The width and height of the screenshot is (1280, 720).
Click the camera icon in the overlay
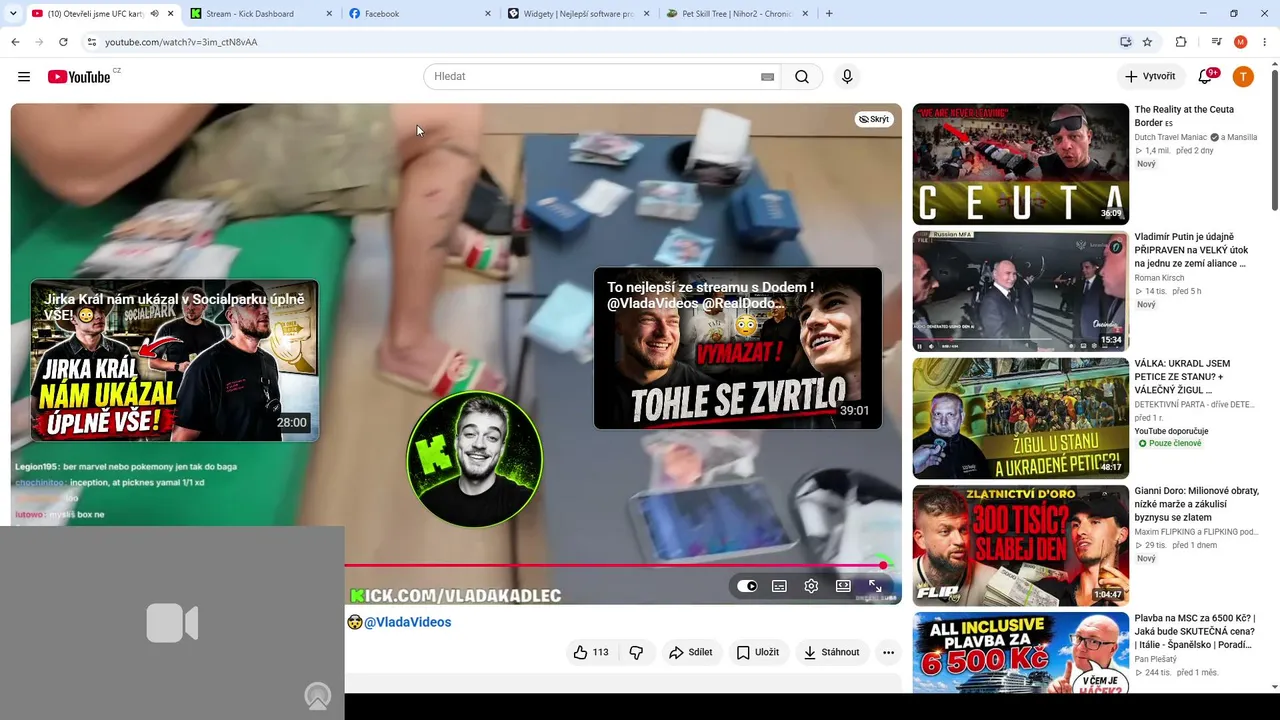click(172, 623)
